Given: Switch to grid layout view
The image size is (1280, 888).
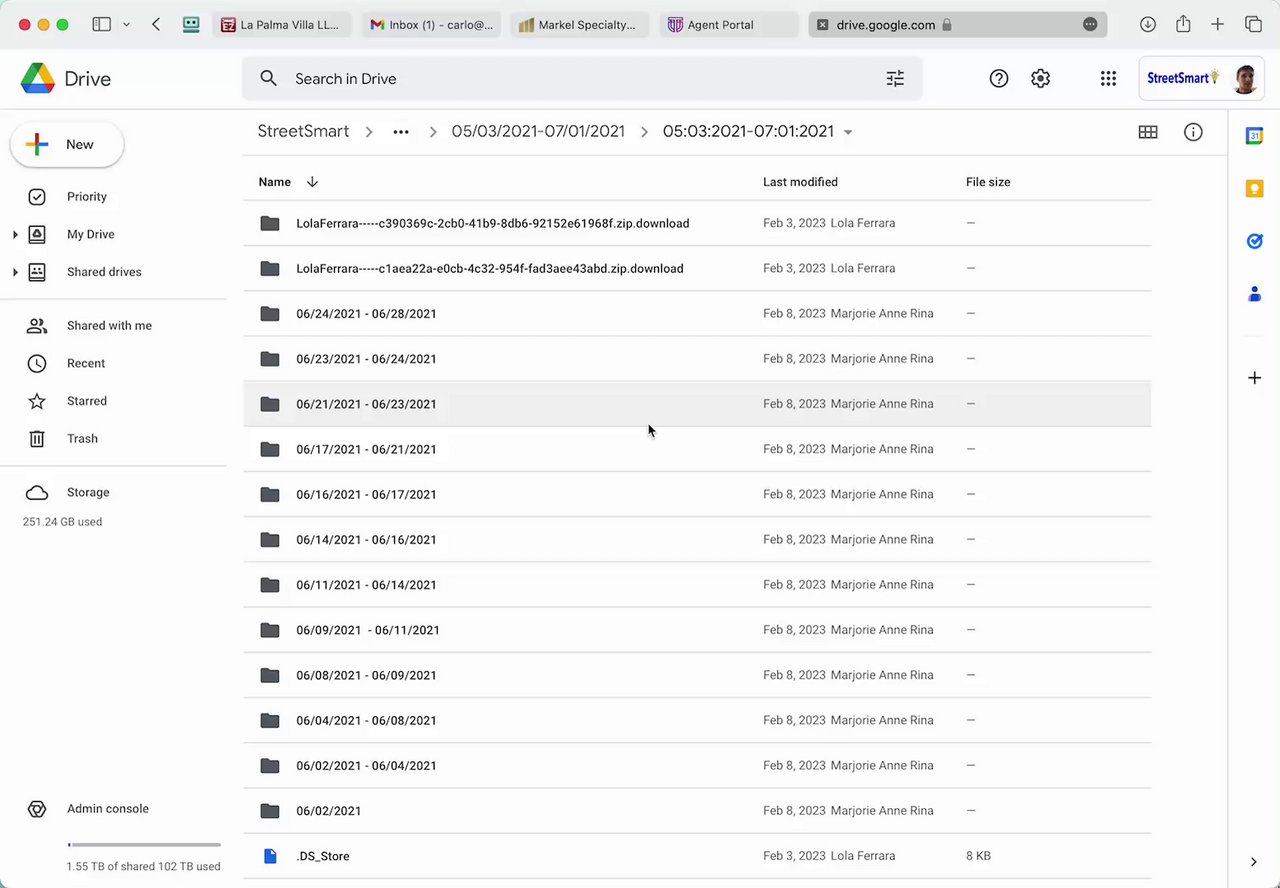Looking at the screenshot, I should pyautogui.click(x=1148, y=132).
